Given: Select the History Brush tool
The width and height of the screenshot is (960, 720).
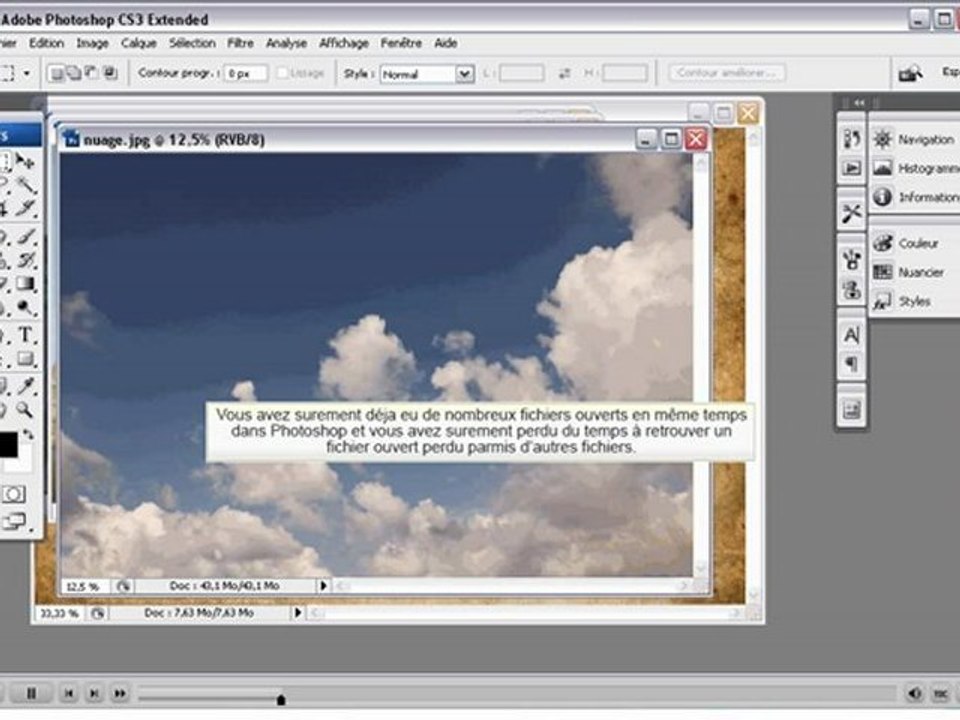Looking at the screenshot, I should [25, 260].
